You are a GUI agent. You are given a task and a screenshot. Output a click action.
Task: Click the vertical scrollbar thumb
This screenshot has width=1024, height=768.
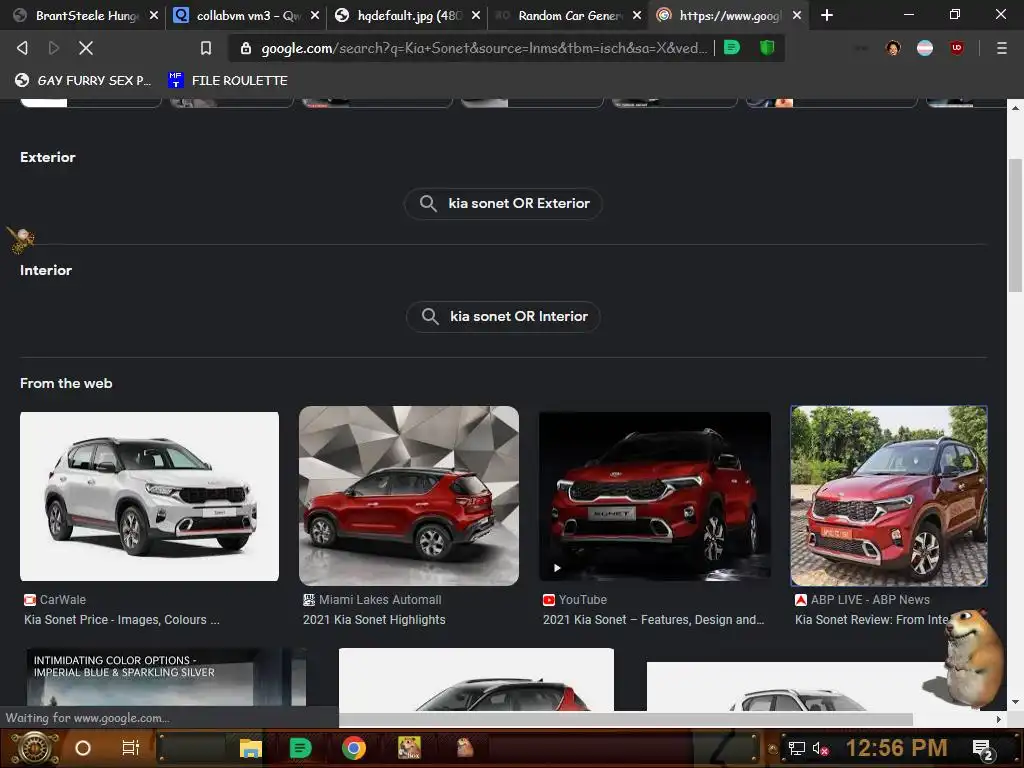1015,225
